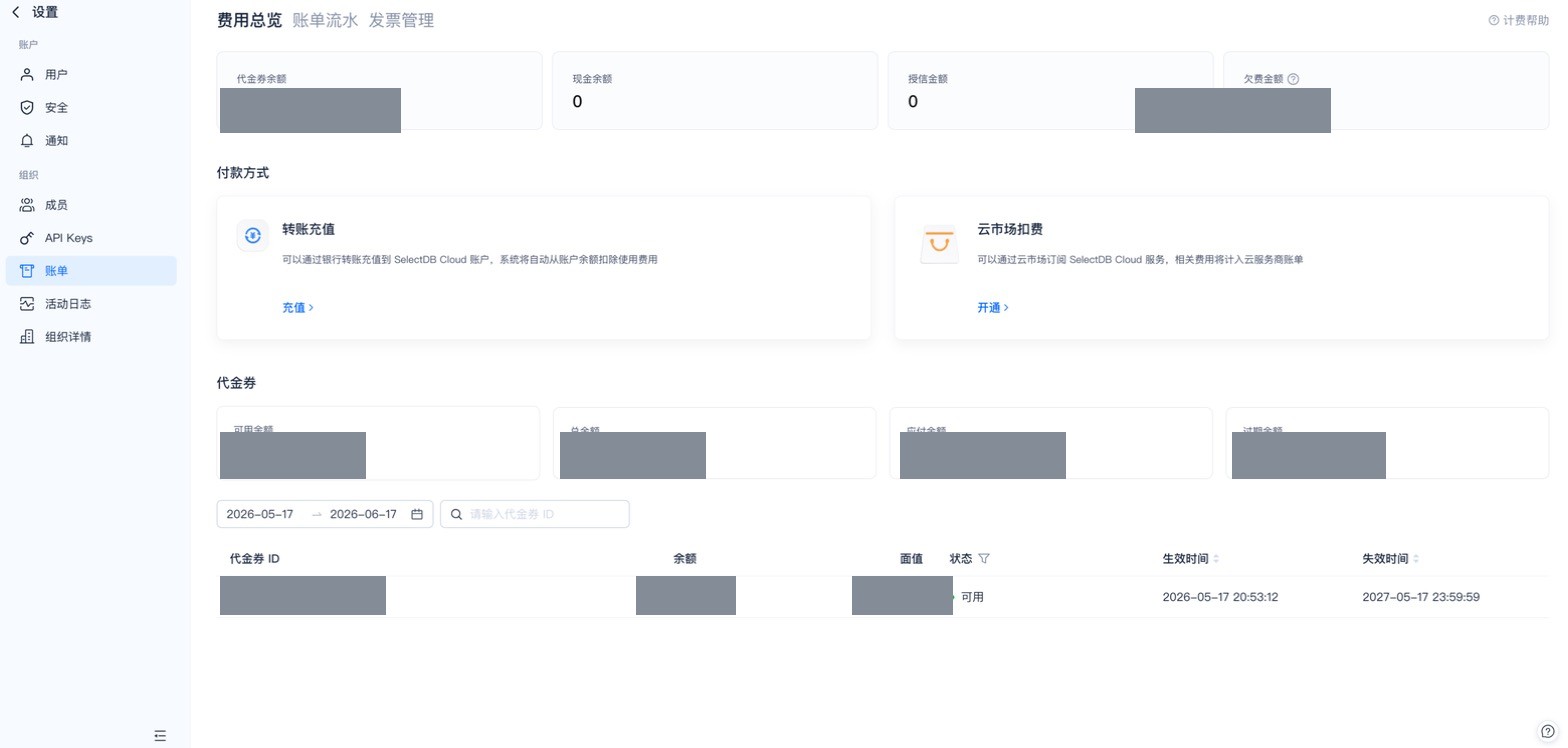The image size is (1568, 748).
Task: Click the help icon next to 欠费金额
Action: tap(1293, 79)
